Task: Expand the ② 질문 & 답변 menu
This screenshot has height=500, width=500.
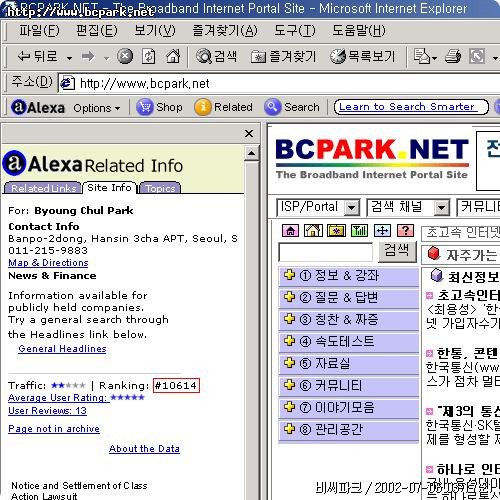Action: tap(349, 297)
